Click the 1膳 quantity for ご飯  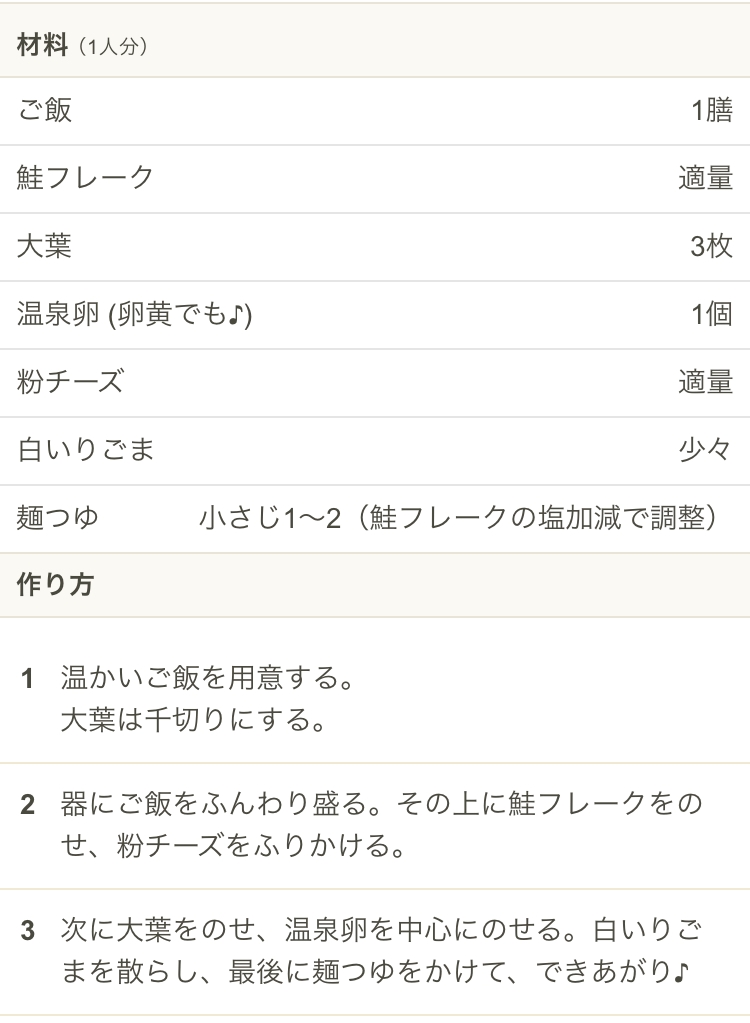[x=712, y=110]
